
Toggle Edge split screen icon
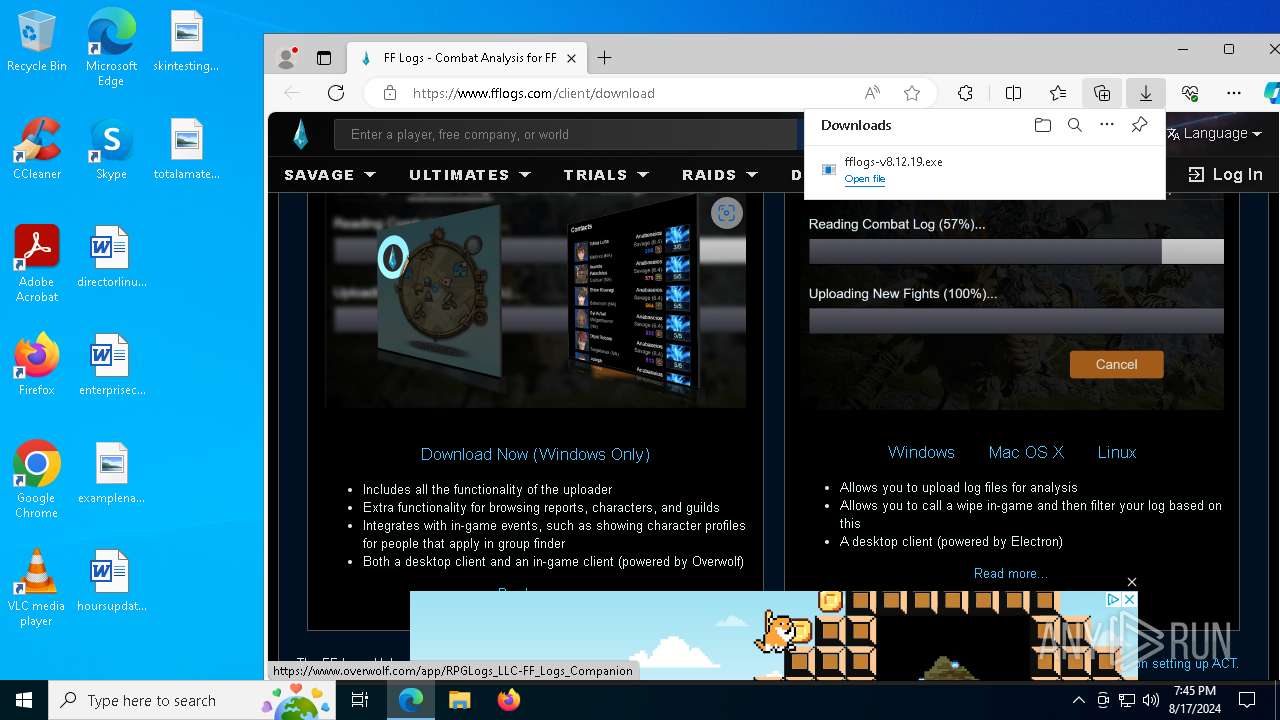(1014, 93)
